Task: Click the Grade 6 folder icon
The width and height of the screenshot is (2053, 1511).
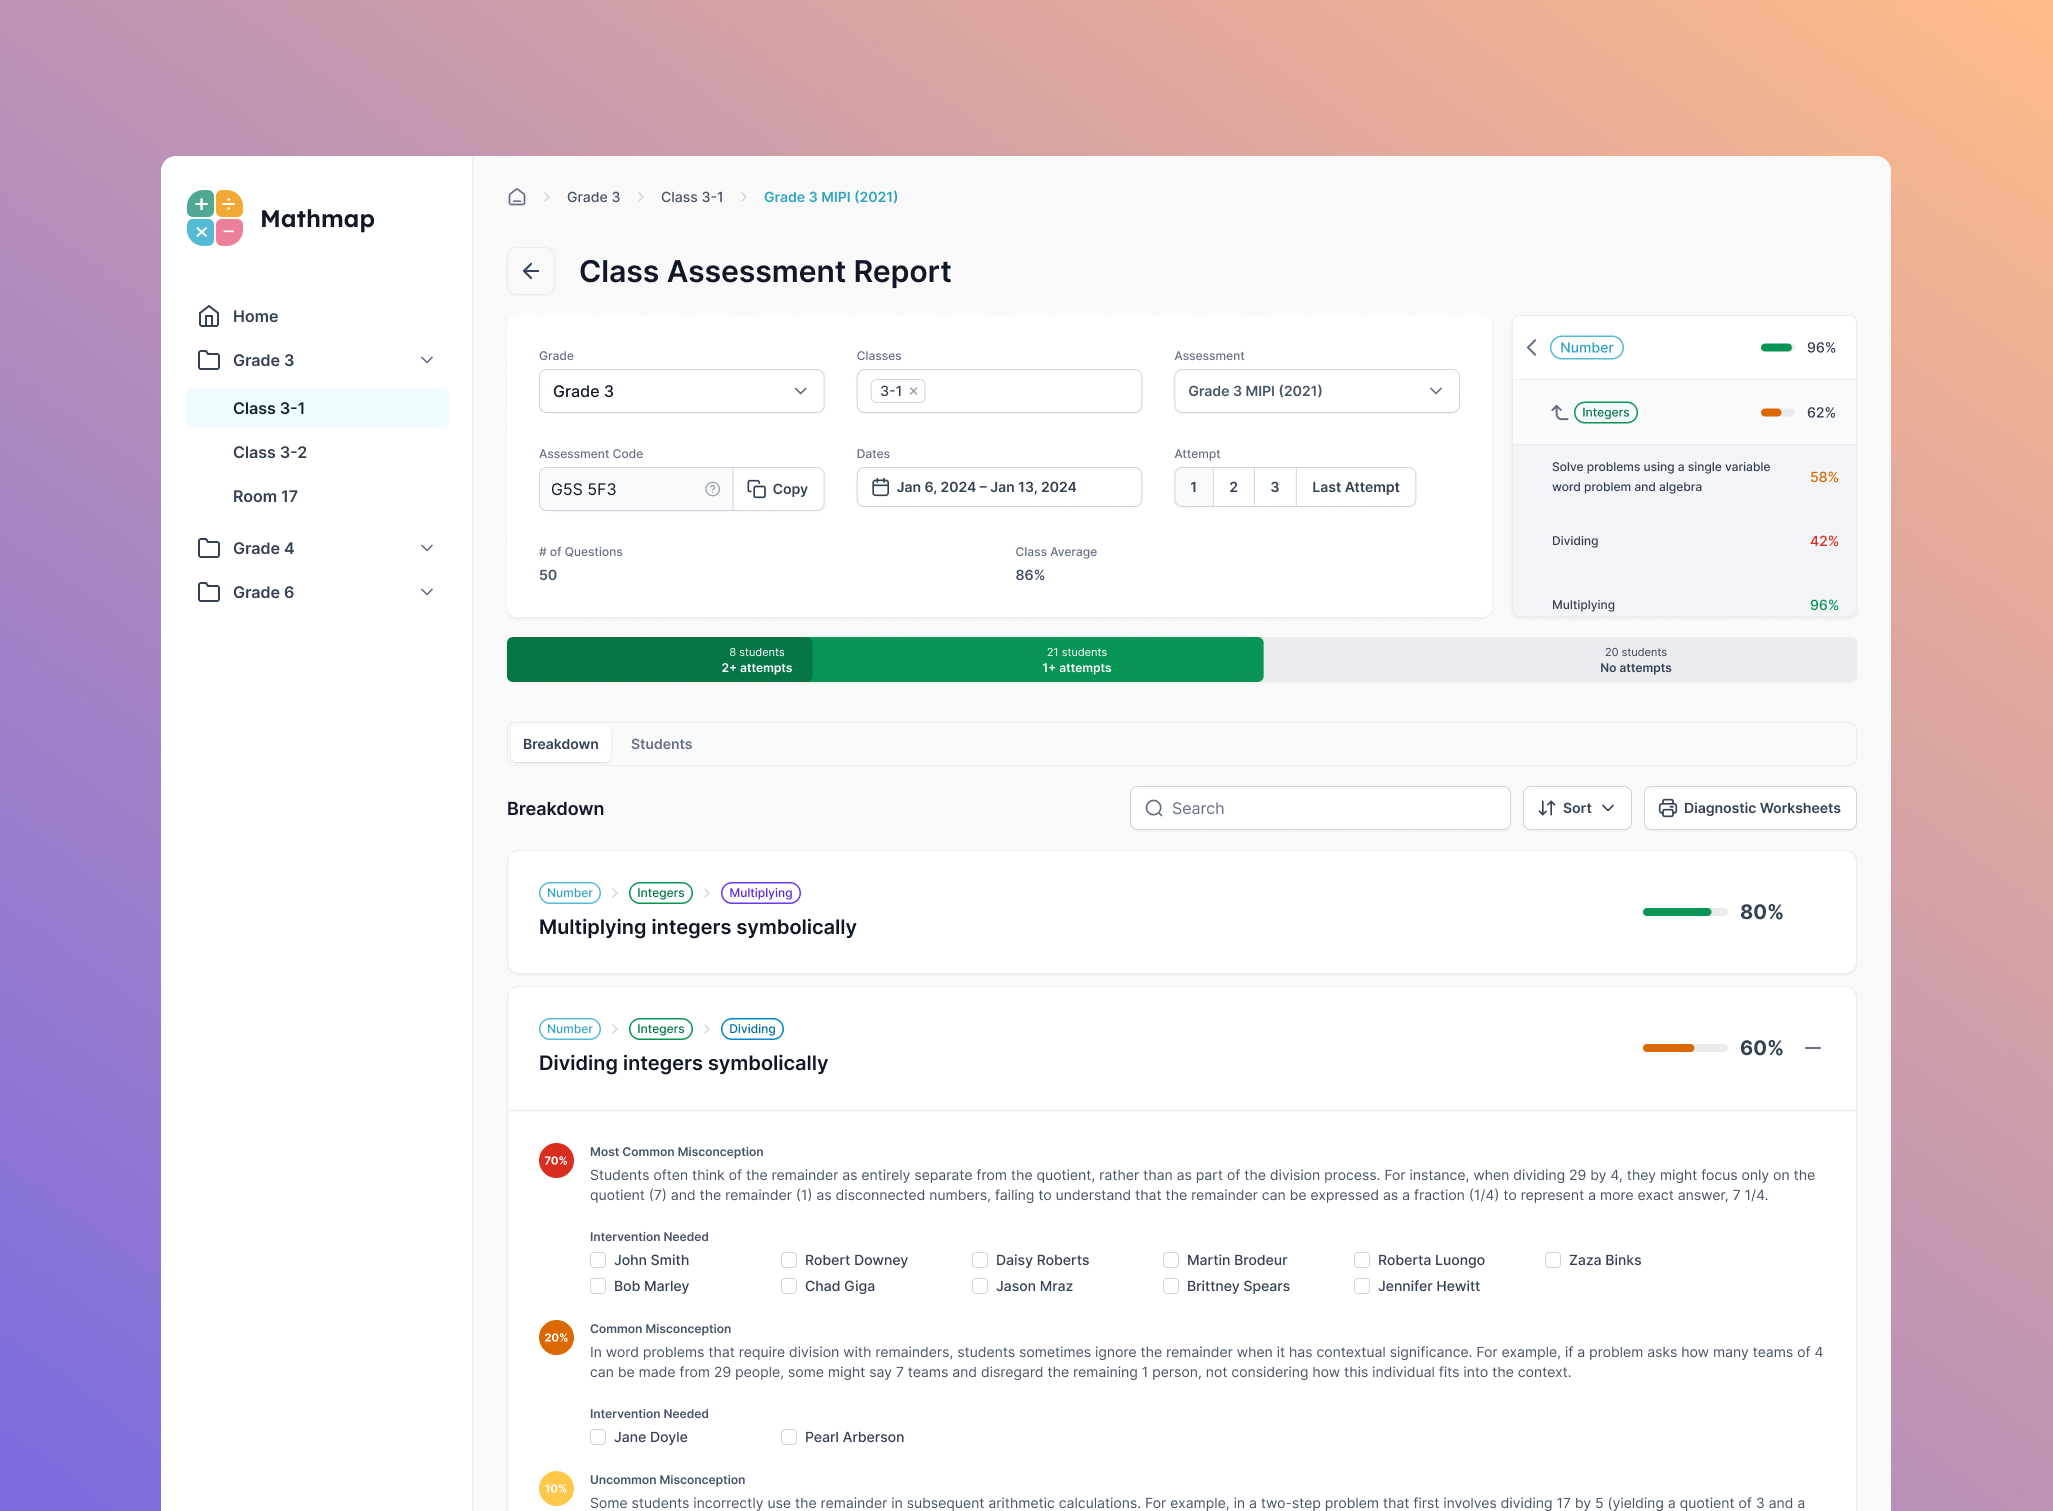Action: coord(209,592)
